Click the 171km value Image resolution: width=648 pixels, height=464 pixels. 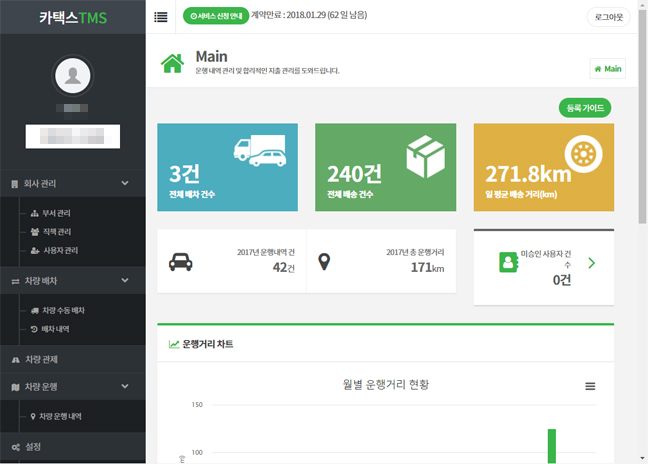pyautogui.click(x=427, y=267)
